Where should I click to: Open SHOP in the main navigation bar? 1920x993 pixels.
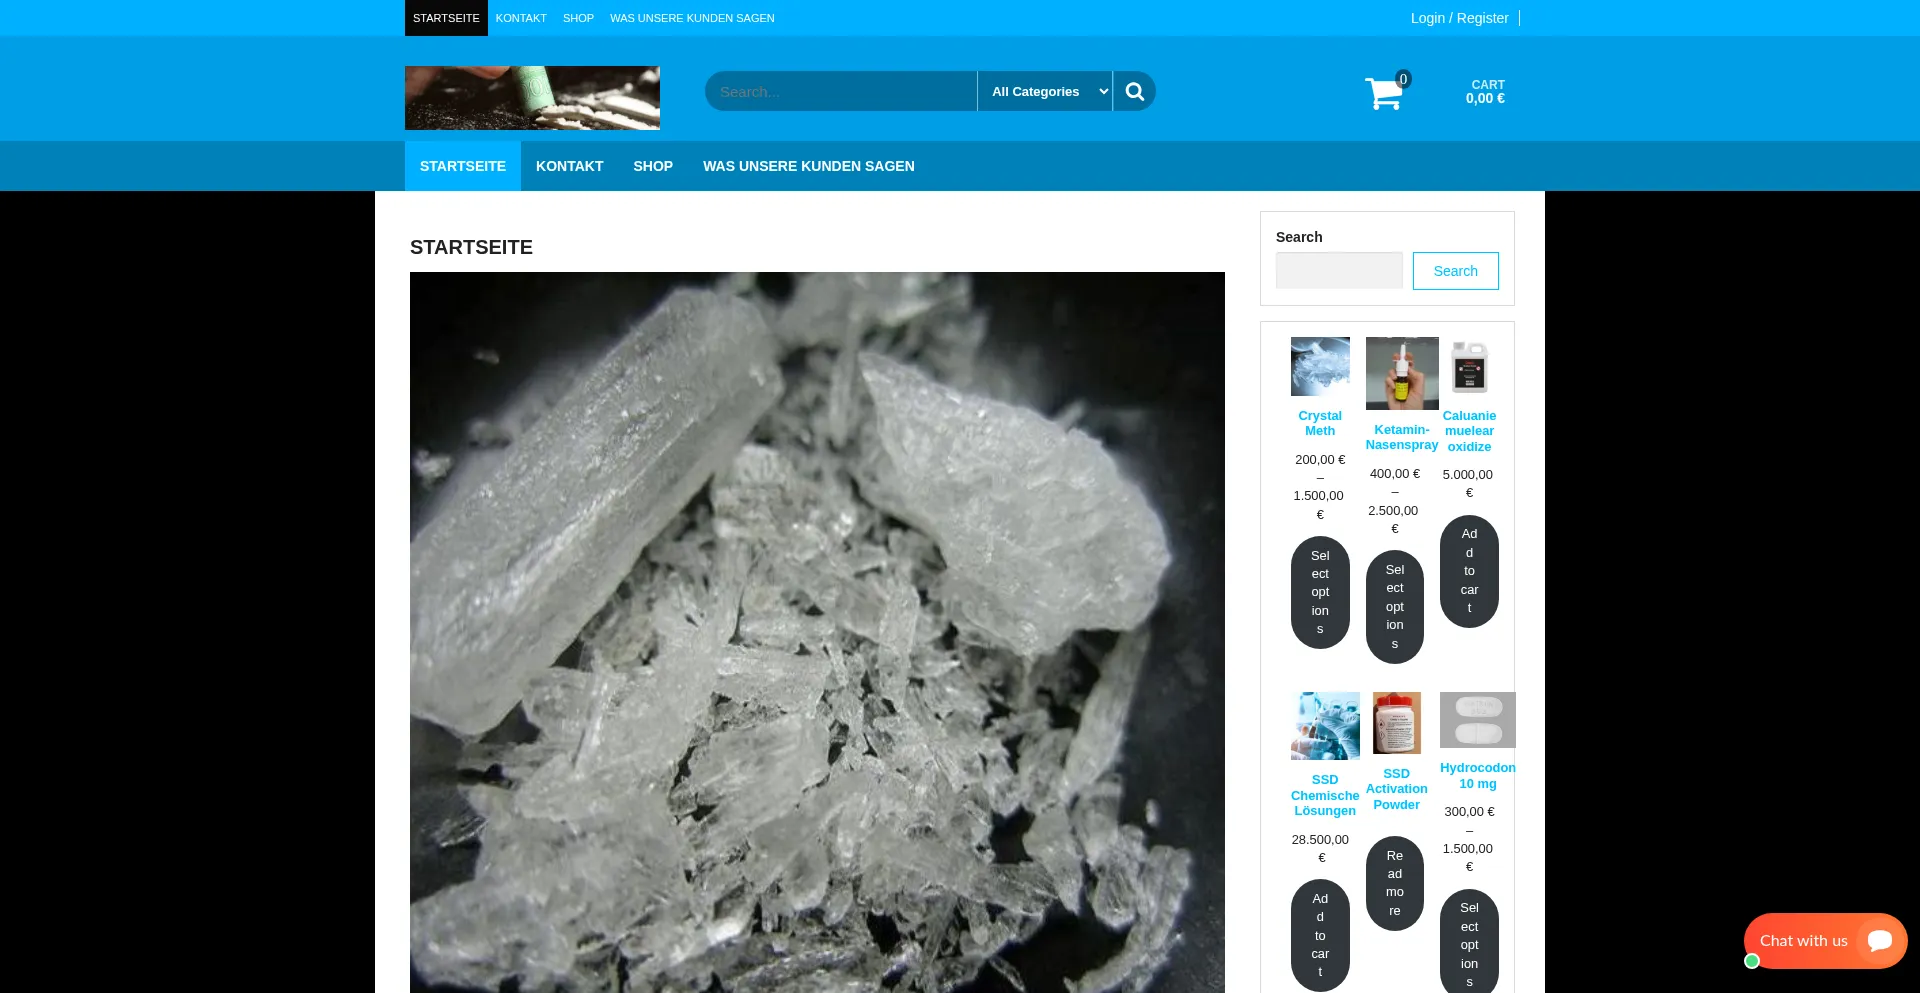[652, 166]
